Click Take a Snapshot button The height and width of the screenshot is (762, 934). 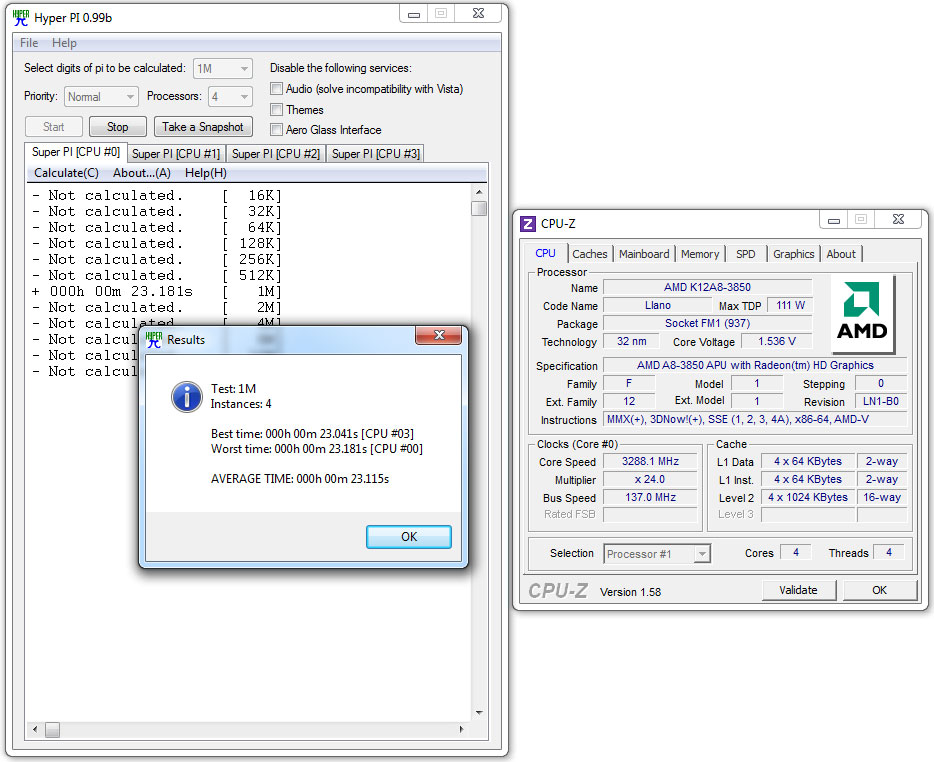(x=203, y=127)
